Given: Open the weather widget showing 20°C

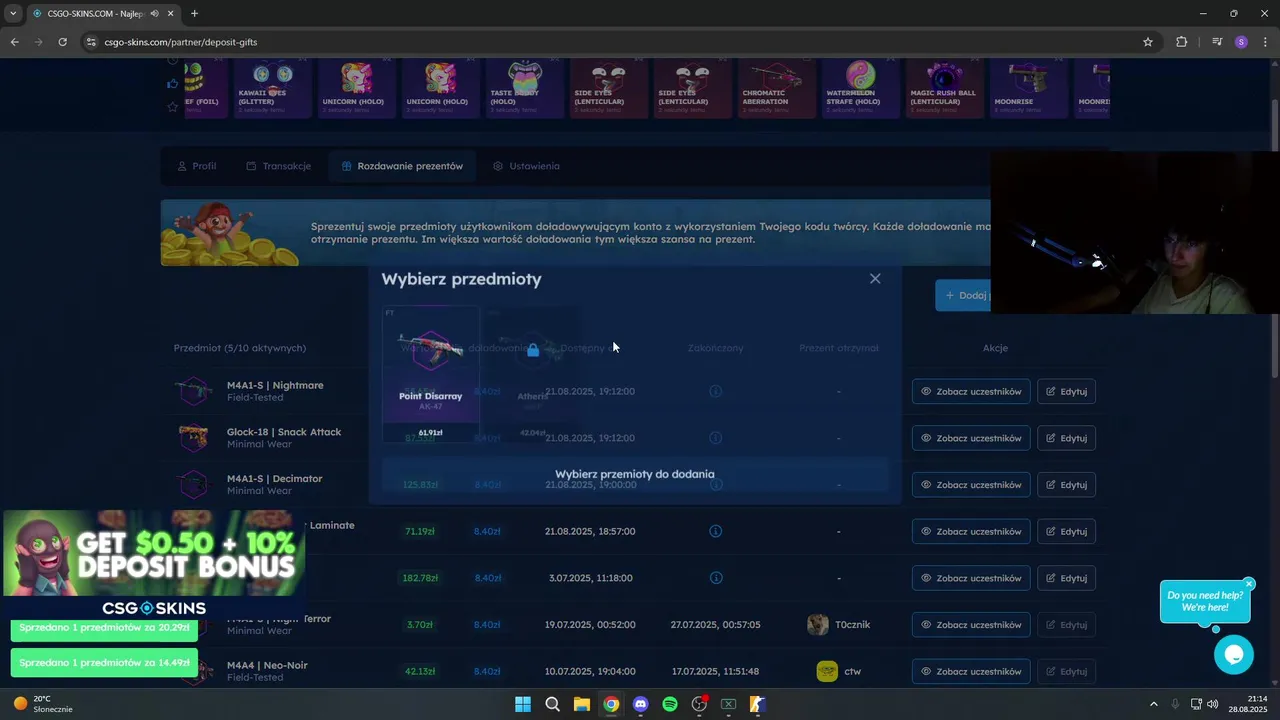Looking at the screenshot, I should 42,704.
